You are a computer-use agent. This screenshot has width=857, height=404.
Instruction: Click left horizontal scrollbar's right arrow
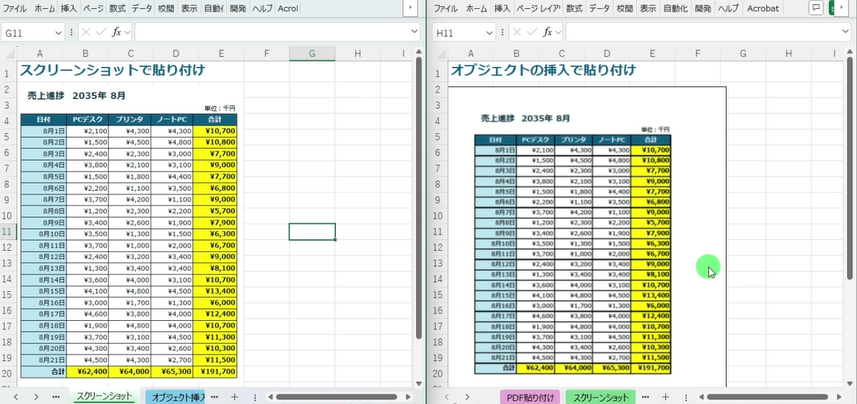(x=408, y=397)
